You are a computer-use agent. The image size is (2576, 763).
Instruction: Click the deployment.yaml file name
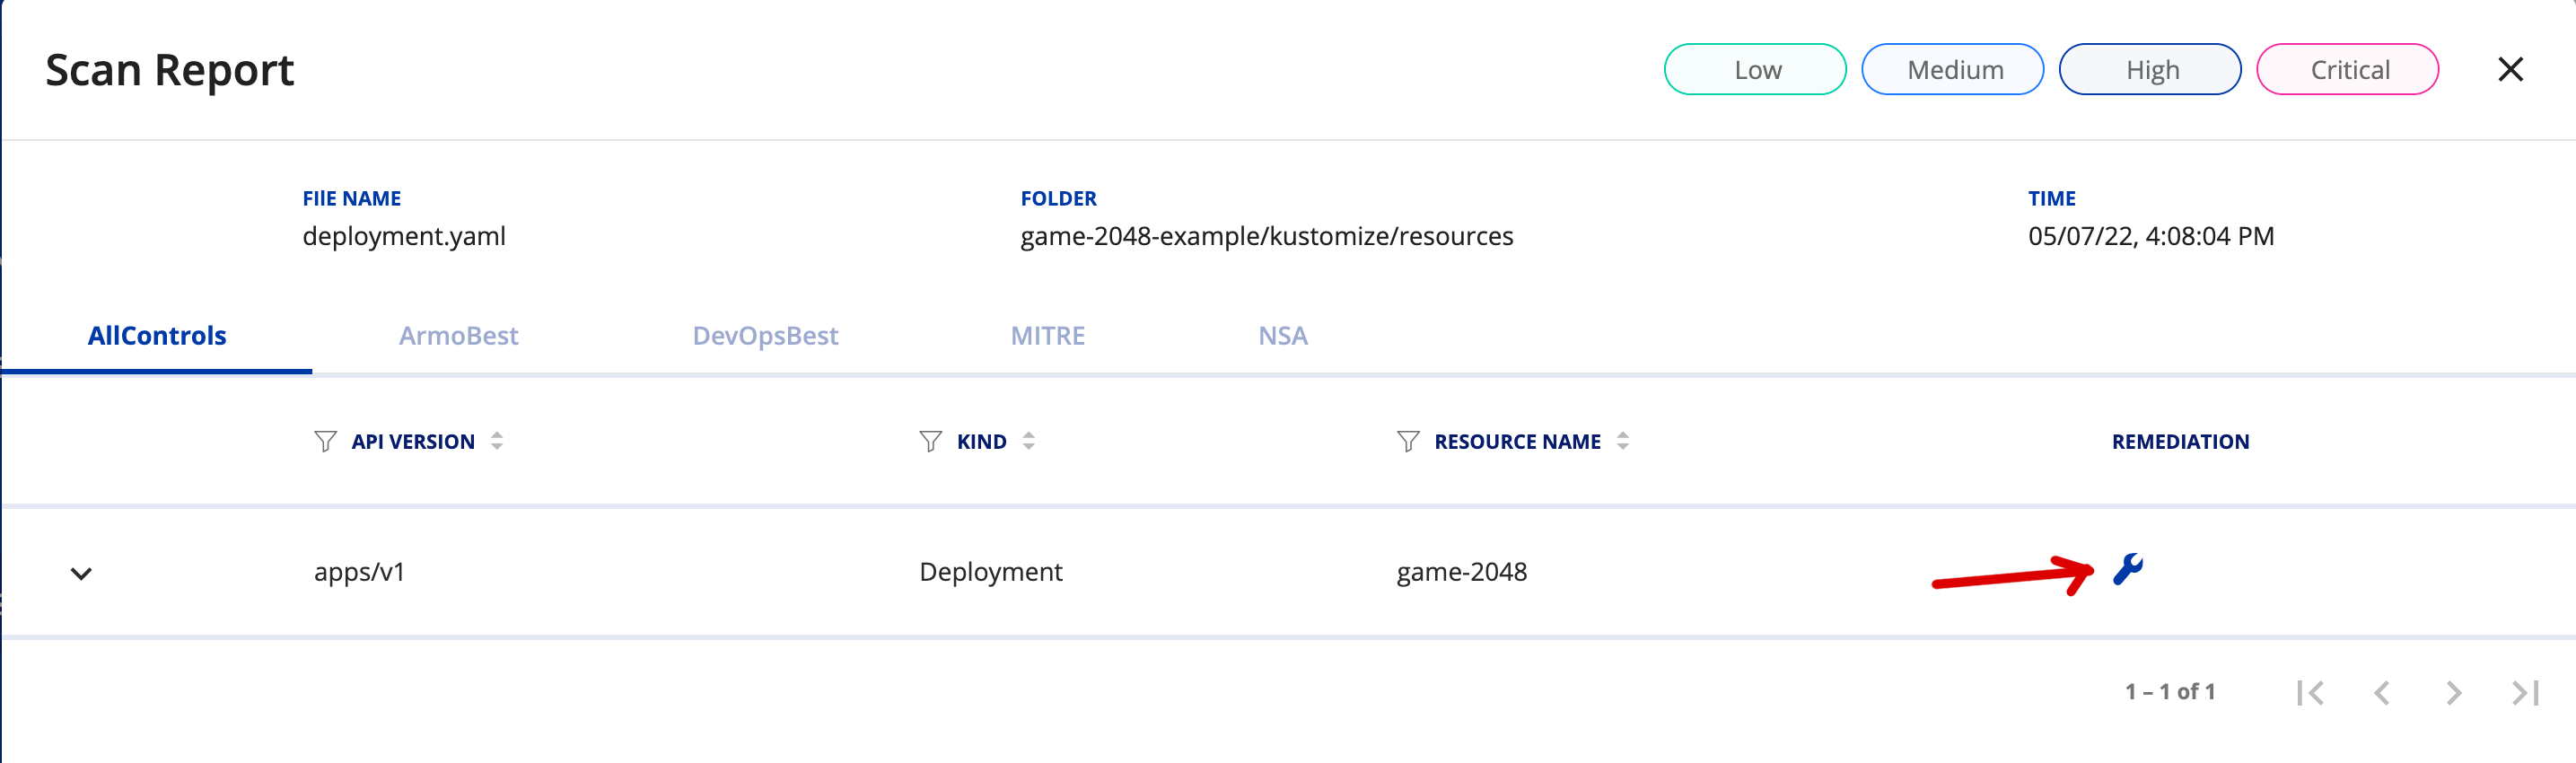pyautogui.click(x=404, y=236)
